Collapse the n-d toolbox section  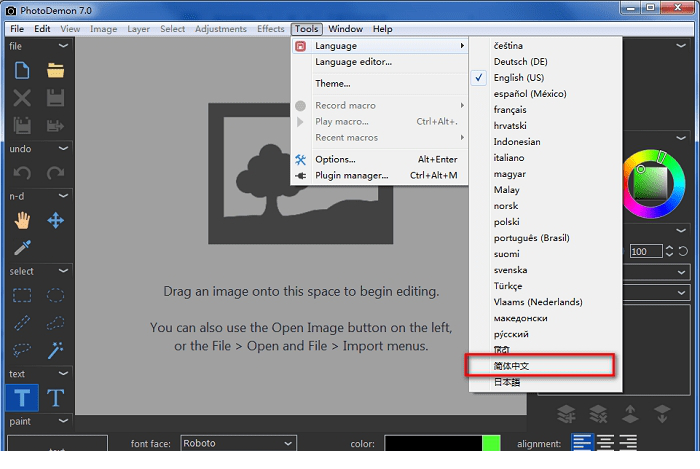click(x=63, y=196)
